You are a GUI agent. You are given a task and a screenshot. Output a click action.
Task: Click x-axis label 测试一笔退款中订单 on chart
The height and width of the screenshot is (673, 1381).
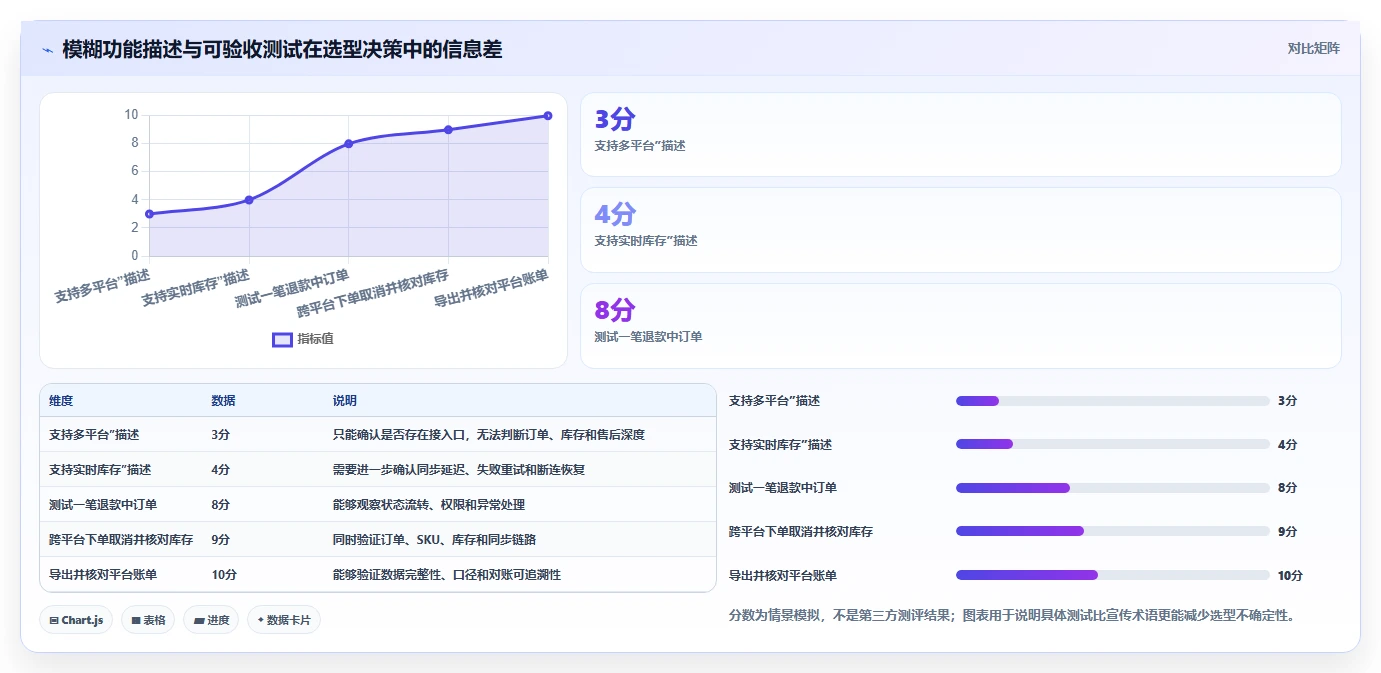(x=292, y=290)
